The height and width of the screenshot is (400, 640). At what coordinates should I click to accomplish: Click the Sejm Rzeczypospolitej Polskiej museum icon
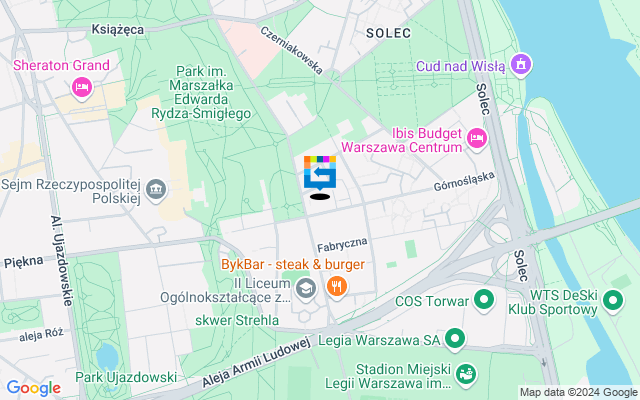pyautogui.click(x=156, y=190)
